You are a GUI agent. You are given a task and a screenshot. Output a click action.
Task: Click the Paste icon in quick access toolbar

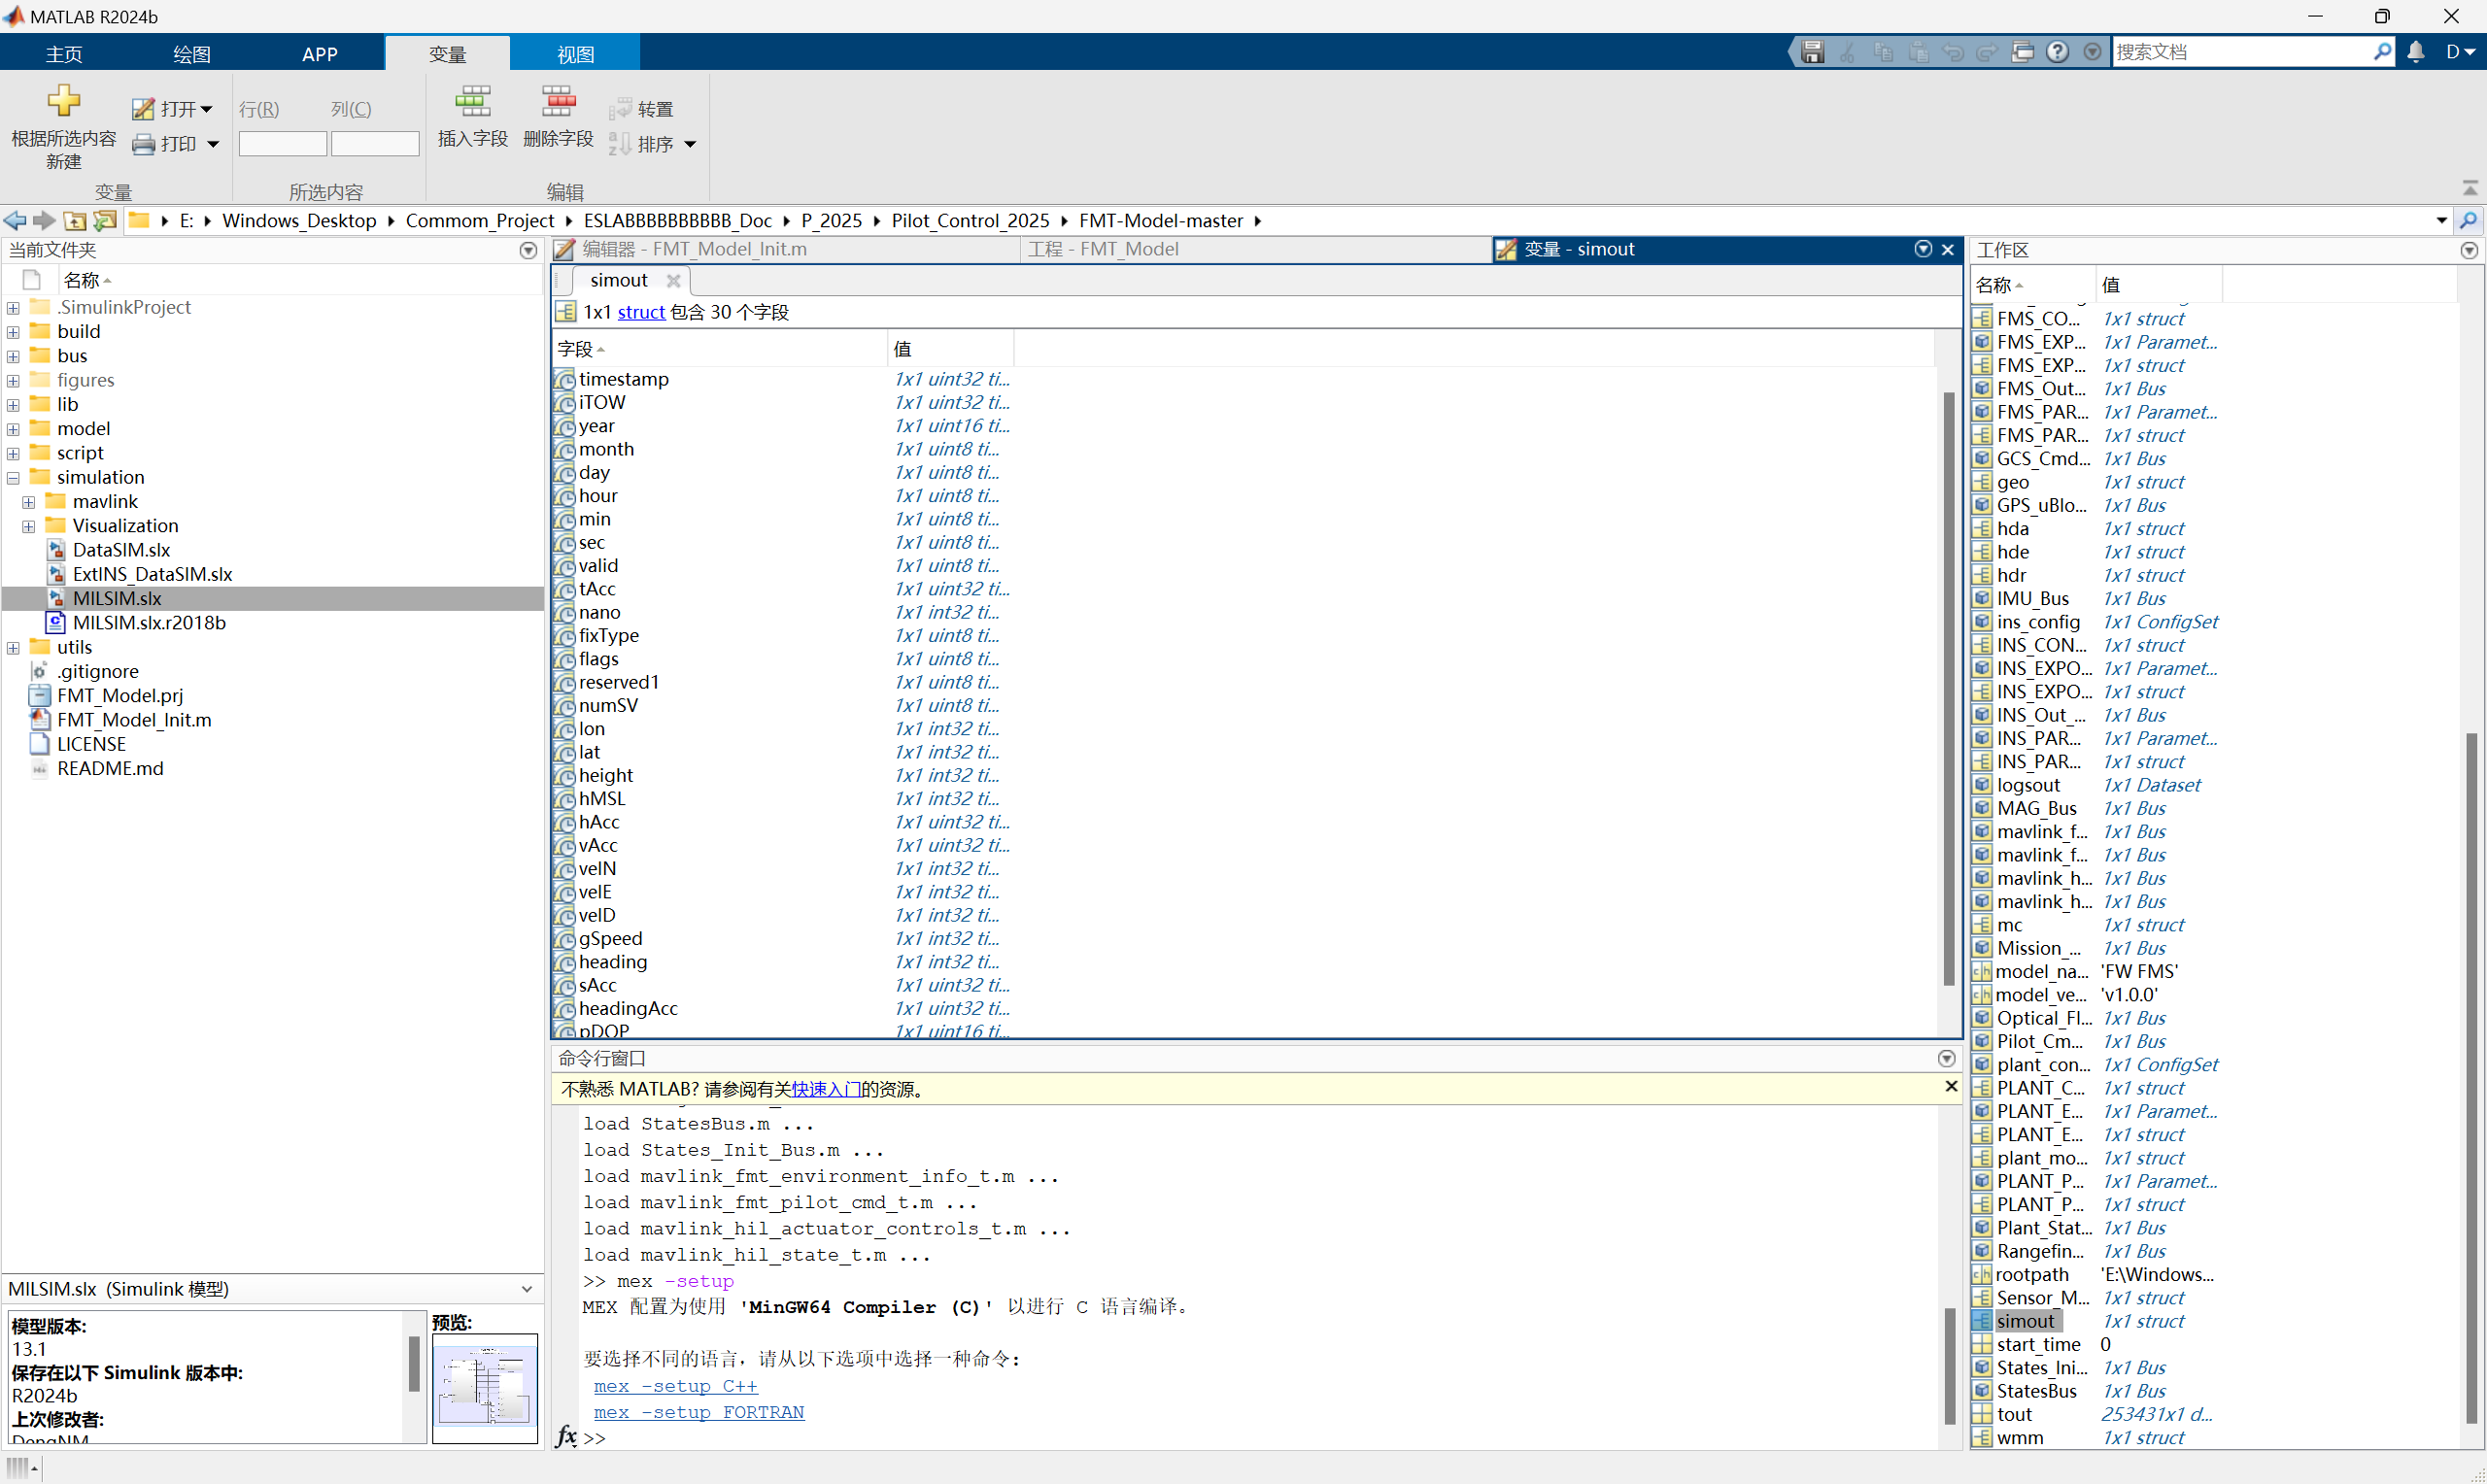1918,52
